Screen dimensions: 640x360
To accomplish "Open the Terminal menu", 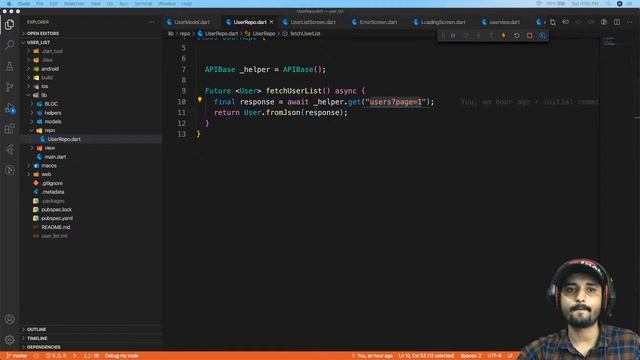I will 143,4.
